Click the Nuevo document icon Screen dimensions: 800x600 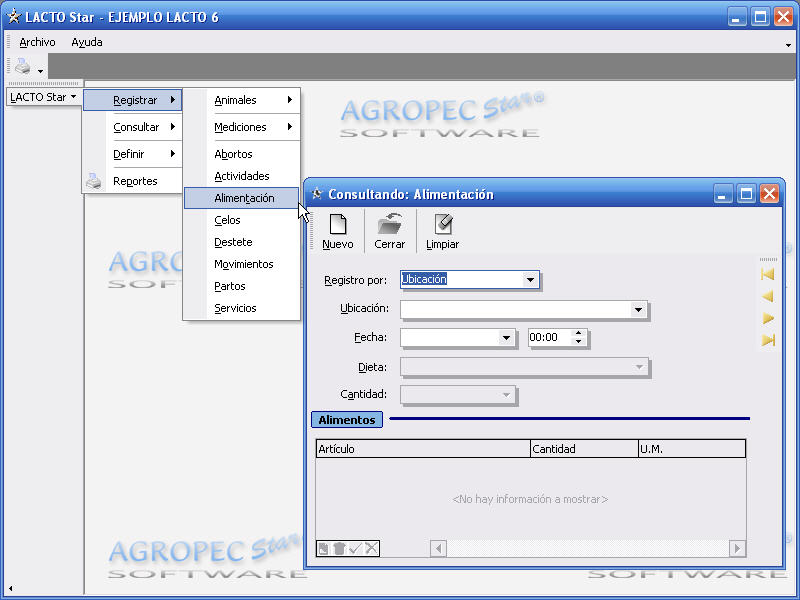[x=338, y=224]
